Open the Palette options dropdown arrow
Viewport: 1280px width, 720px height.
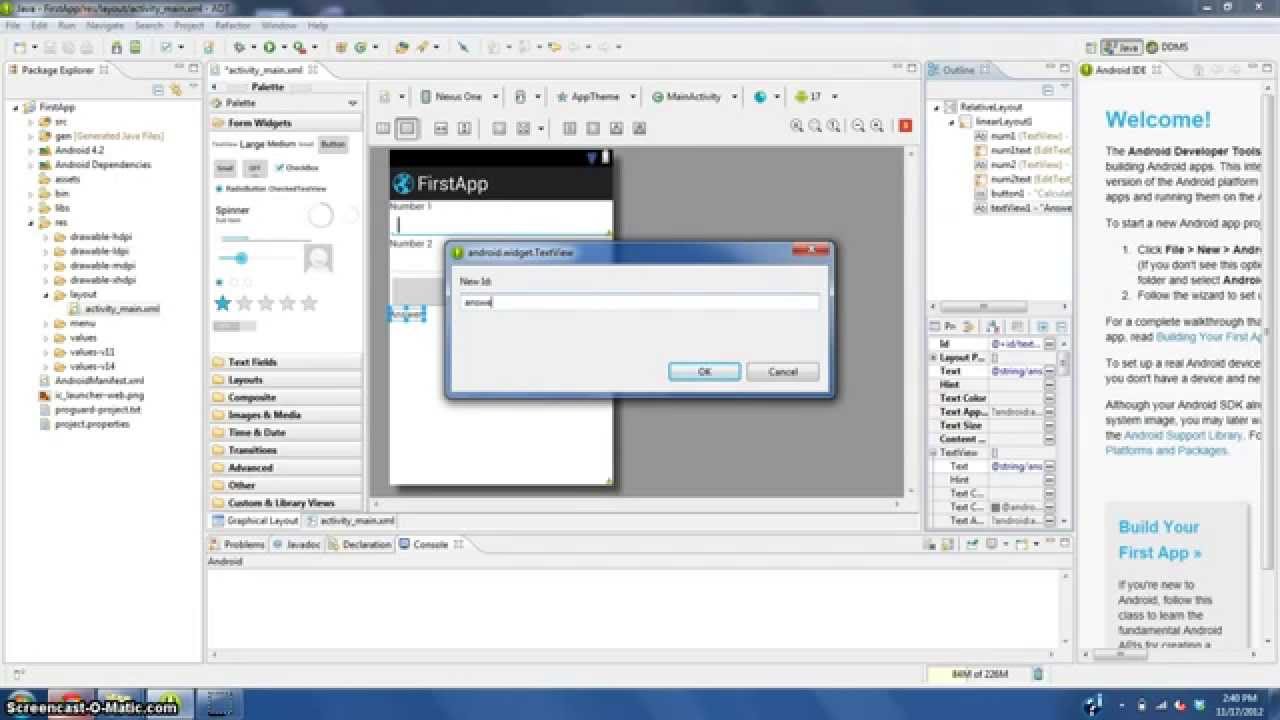click(352, 103)
